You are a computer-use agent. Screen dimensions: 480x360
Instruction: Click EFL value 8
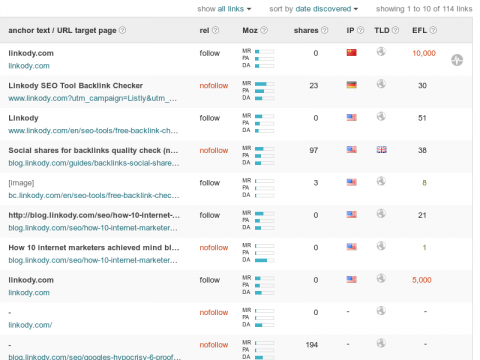coord(424,183)
